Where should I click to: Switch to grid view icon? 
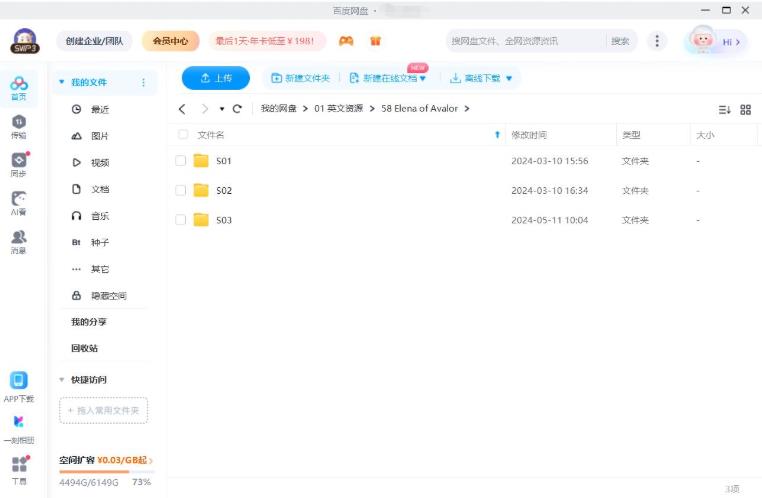pos(745,110)
